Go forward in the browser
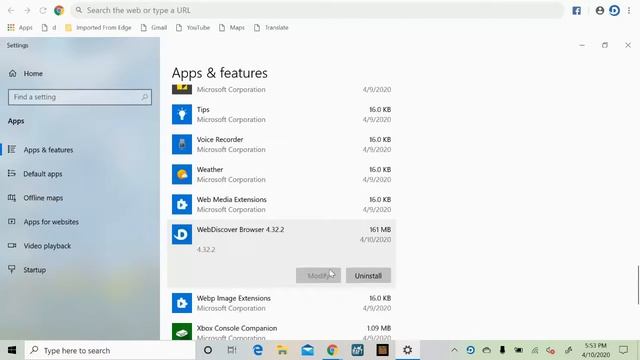Image resolution: width=640 pixels, height=360 pixels. click(27, 10)
